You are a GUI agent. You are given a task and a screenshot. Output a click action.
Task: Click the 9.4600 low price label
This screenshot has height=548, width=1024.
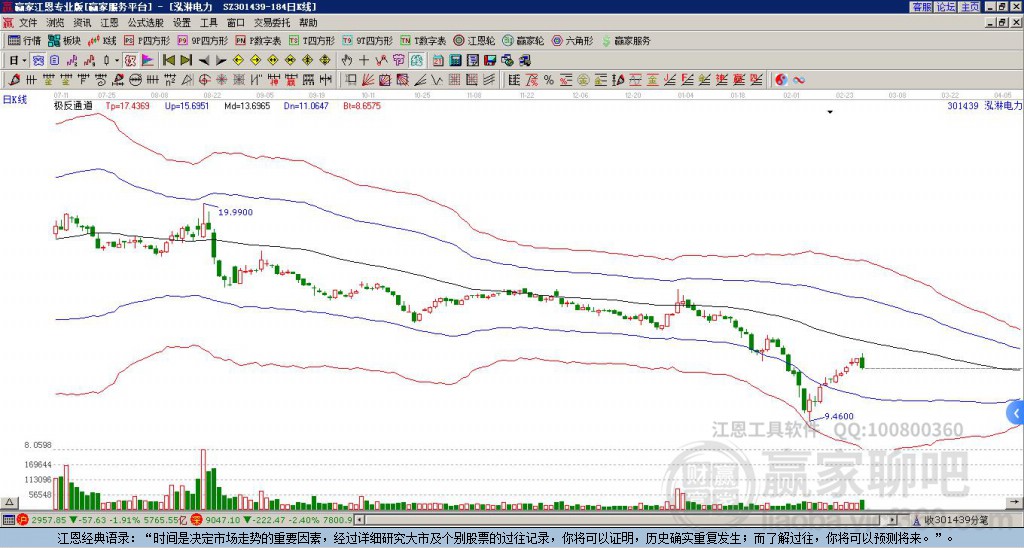839,416
